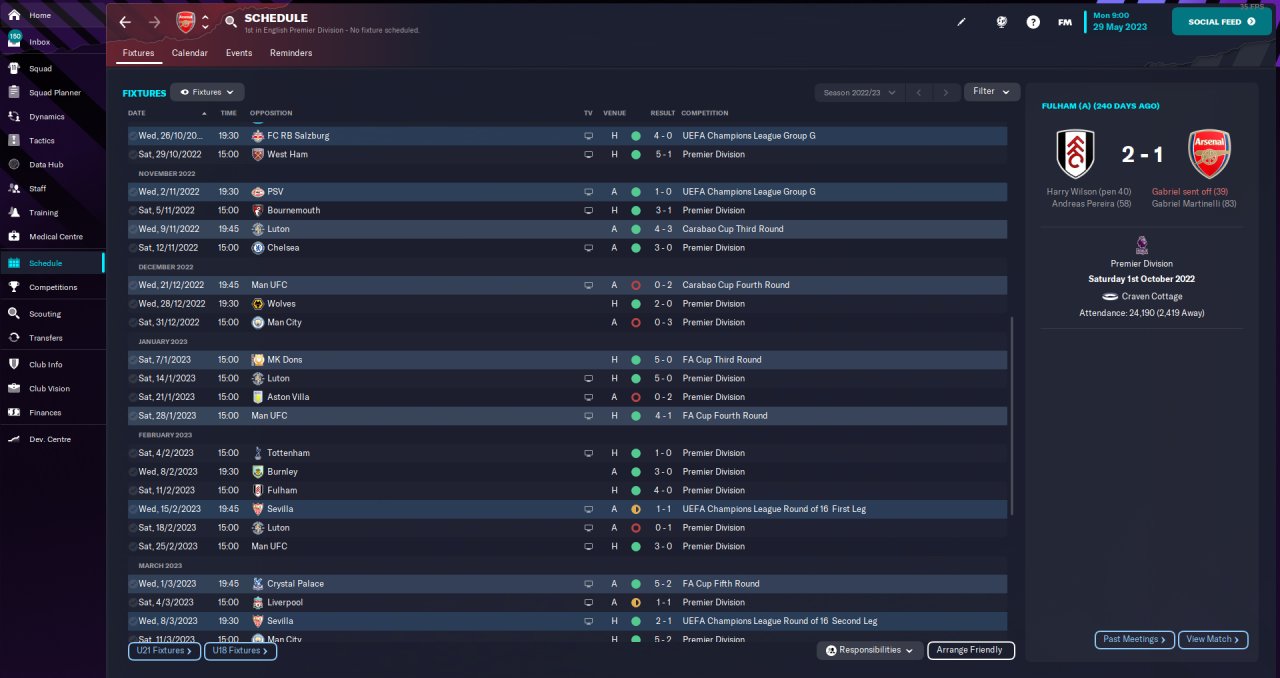Open Competitions from the sidebar
The image size is (1280, 678).
[x=53, y=287]
